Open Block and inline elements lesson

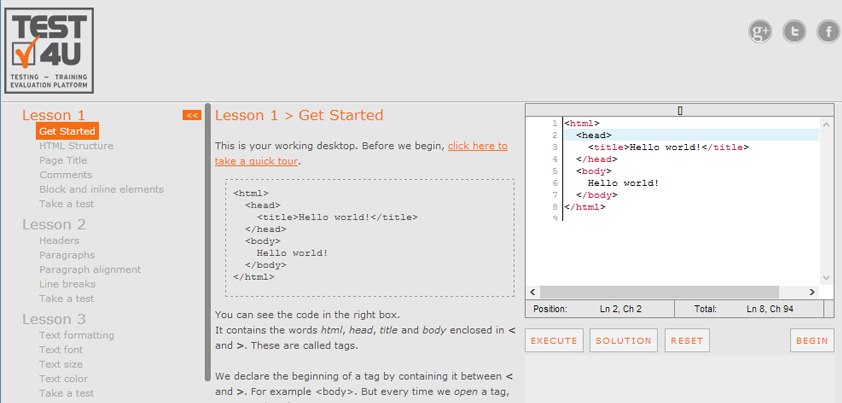click(x=101, y=189)
